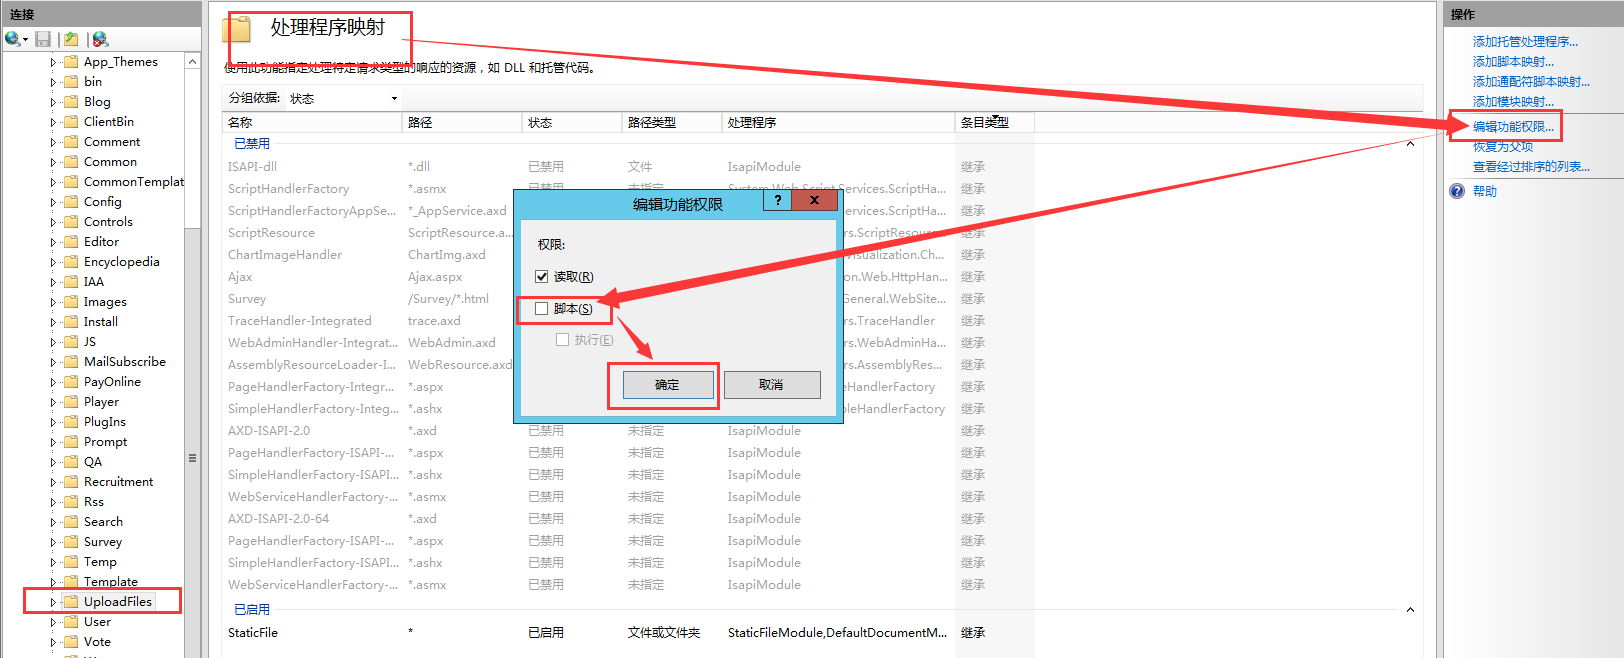Sort by the 处理程序 column header
This screenshot has width=1624, height=658.
pos(752,123)
